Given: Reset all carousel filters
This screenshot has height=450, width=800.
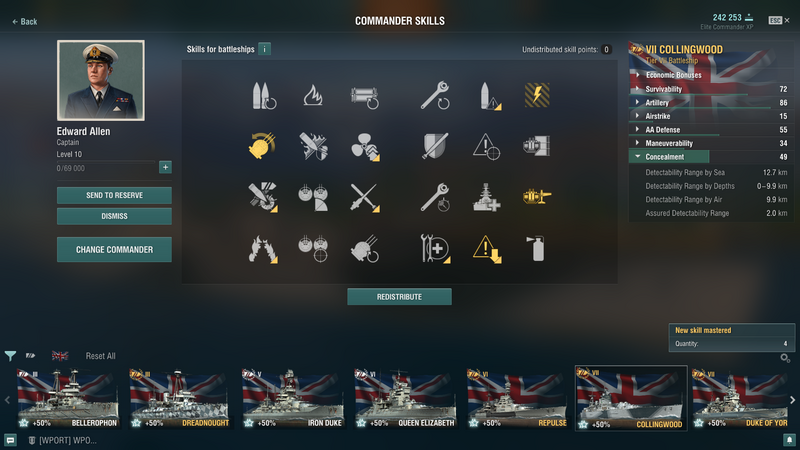Looking at the screenshot, I should point(101,356).
